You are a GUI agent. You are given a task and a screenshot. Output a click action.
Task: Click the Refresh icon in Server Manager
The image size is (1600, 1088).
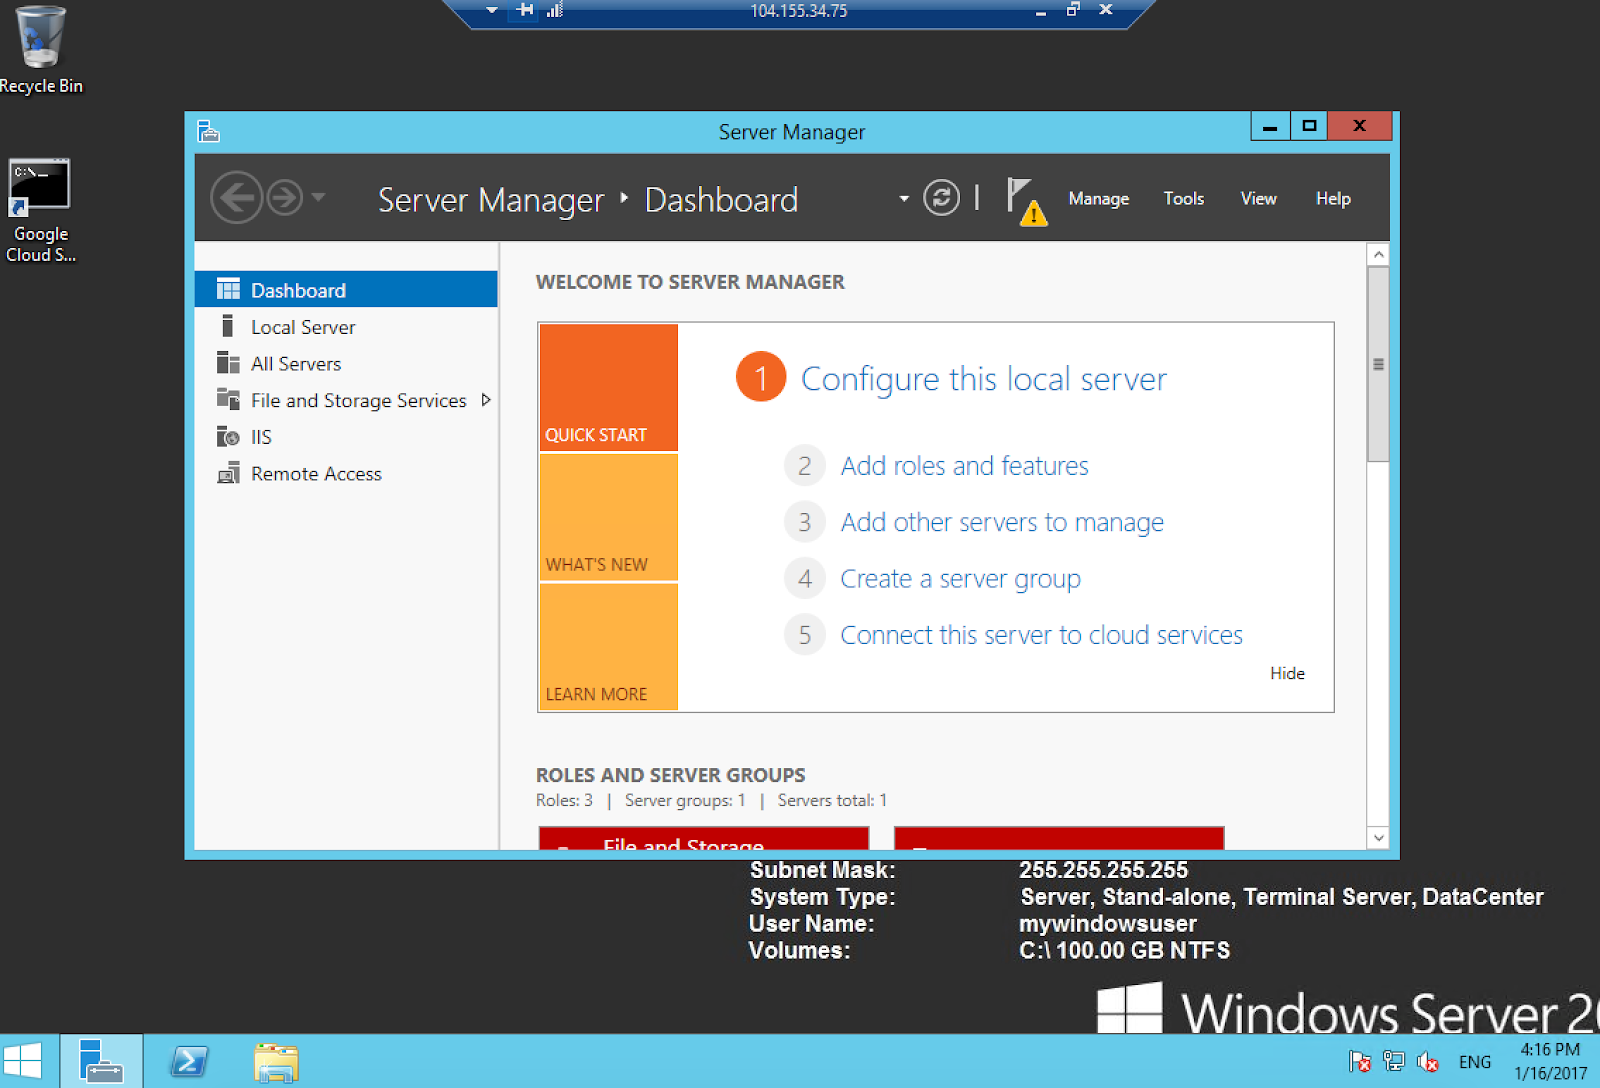pyautogui.click(x=940, y=197)
